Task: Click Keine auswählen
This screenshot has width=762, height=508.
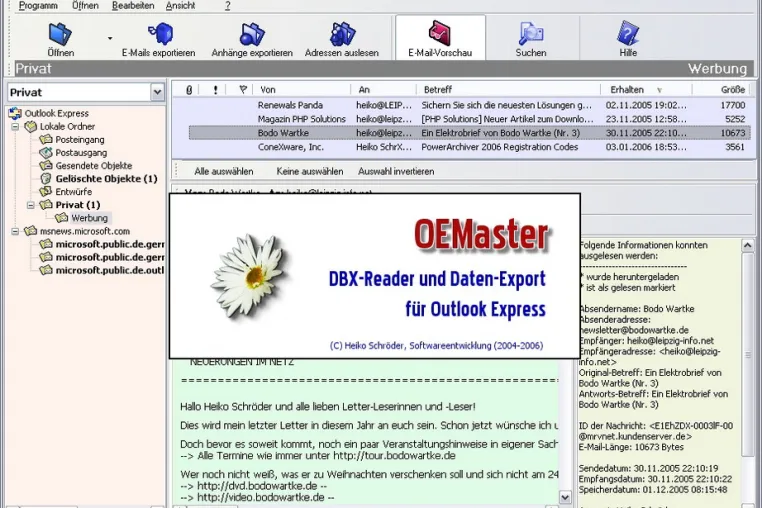Action: pos(310,172)
